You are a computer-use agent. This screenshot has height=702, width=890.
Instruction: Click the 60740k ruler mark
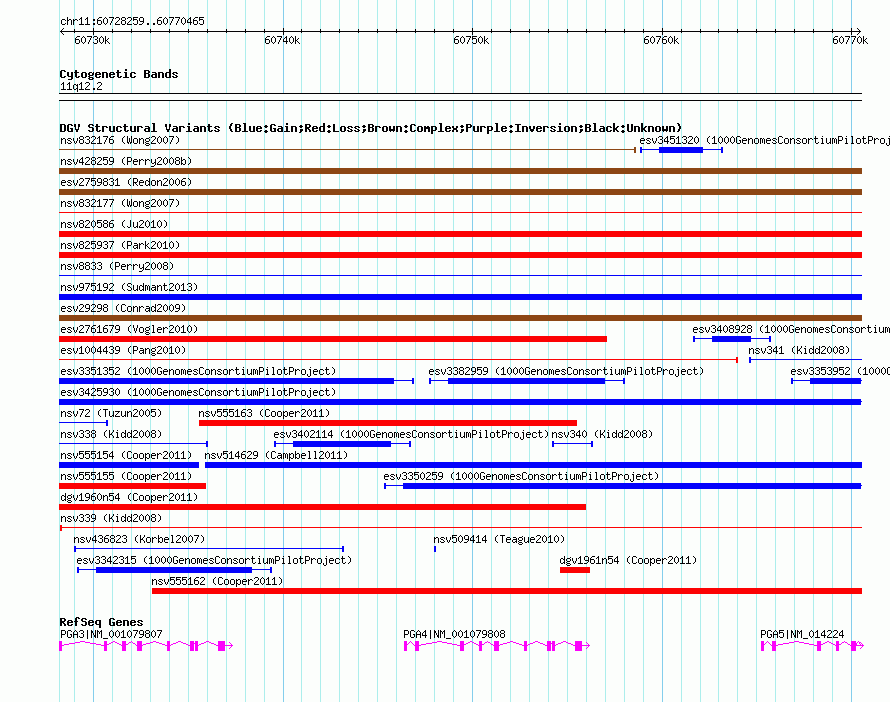pos(282,40)
